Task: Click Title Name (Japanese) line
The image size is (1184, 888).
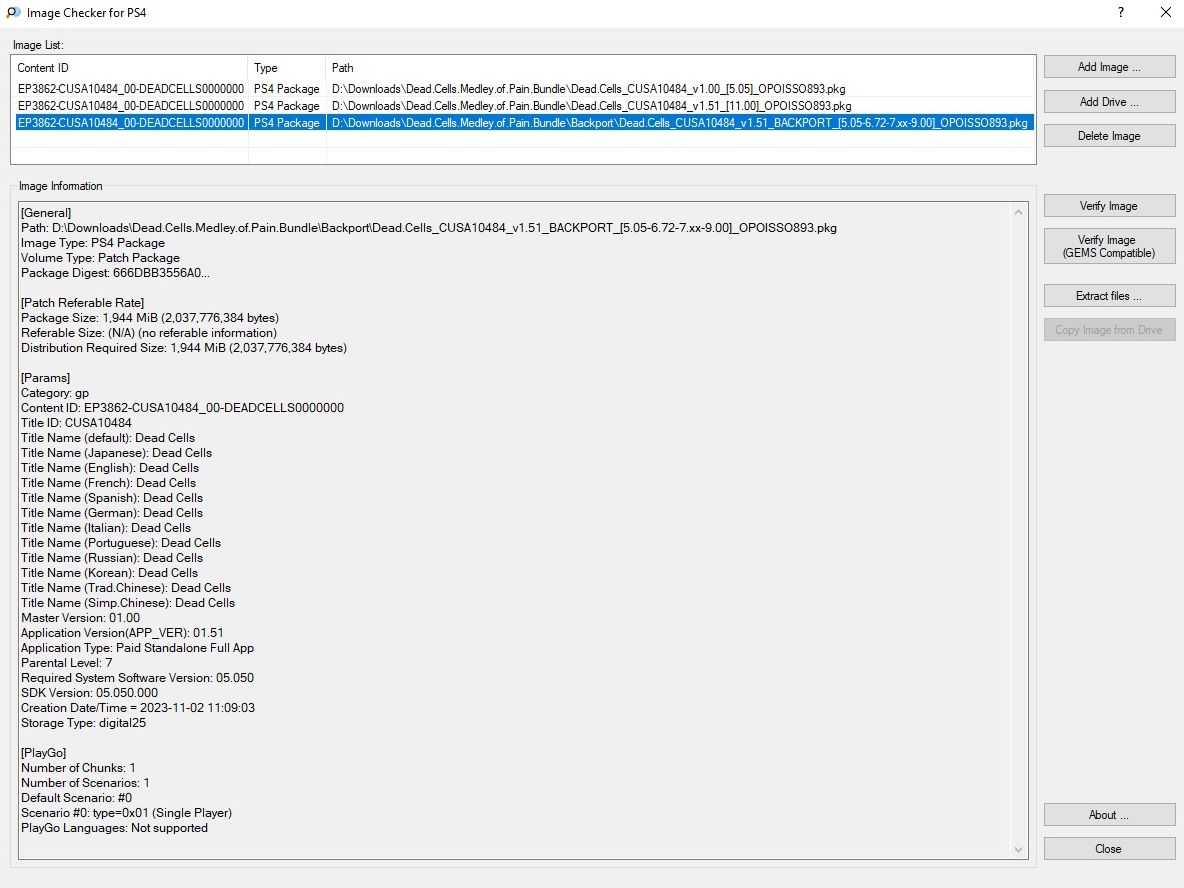Action: pyautogui.click(x=116, y=453)
